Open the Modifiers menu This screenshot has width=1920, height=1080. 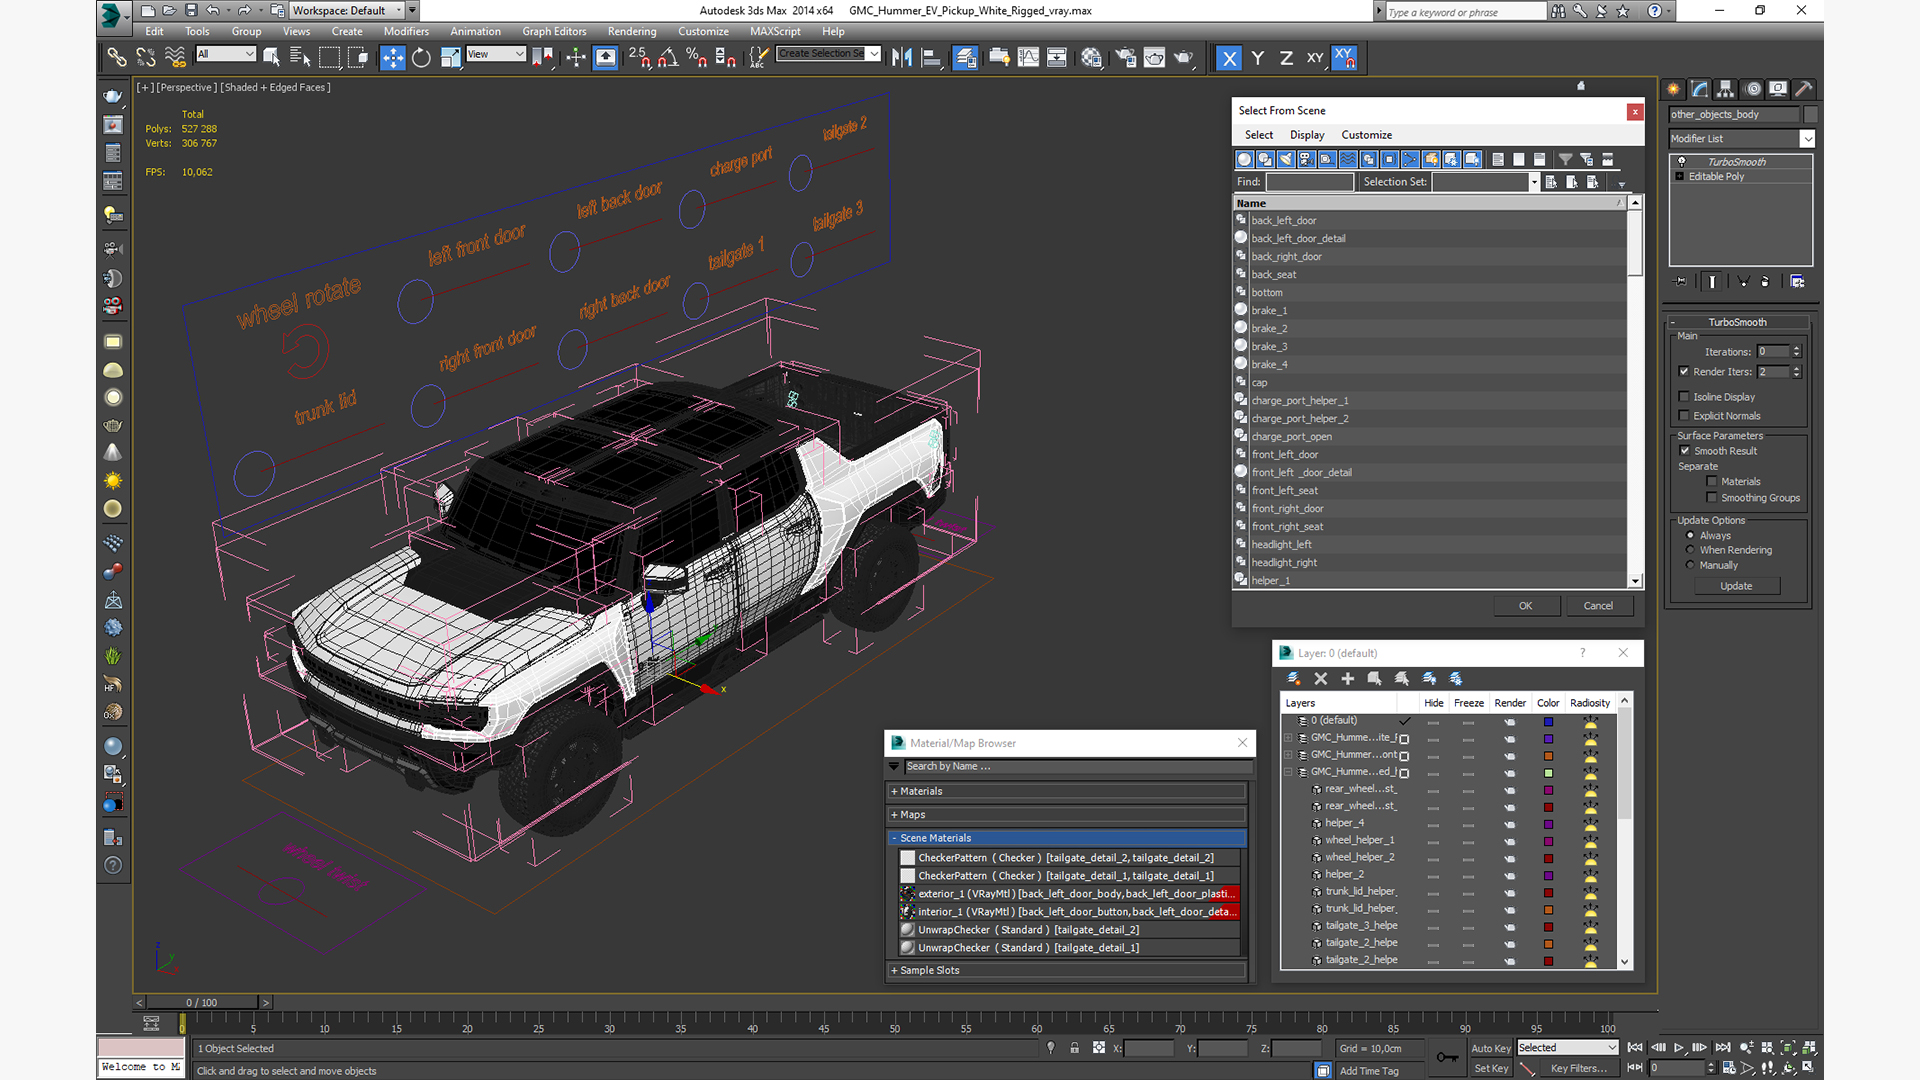406,32
